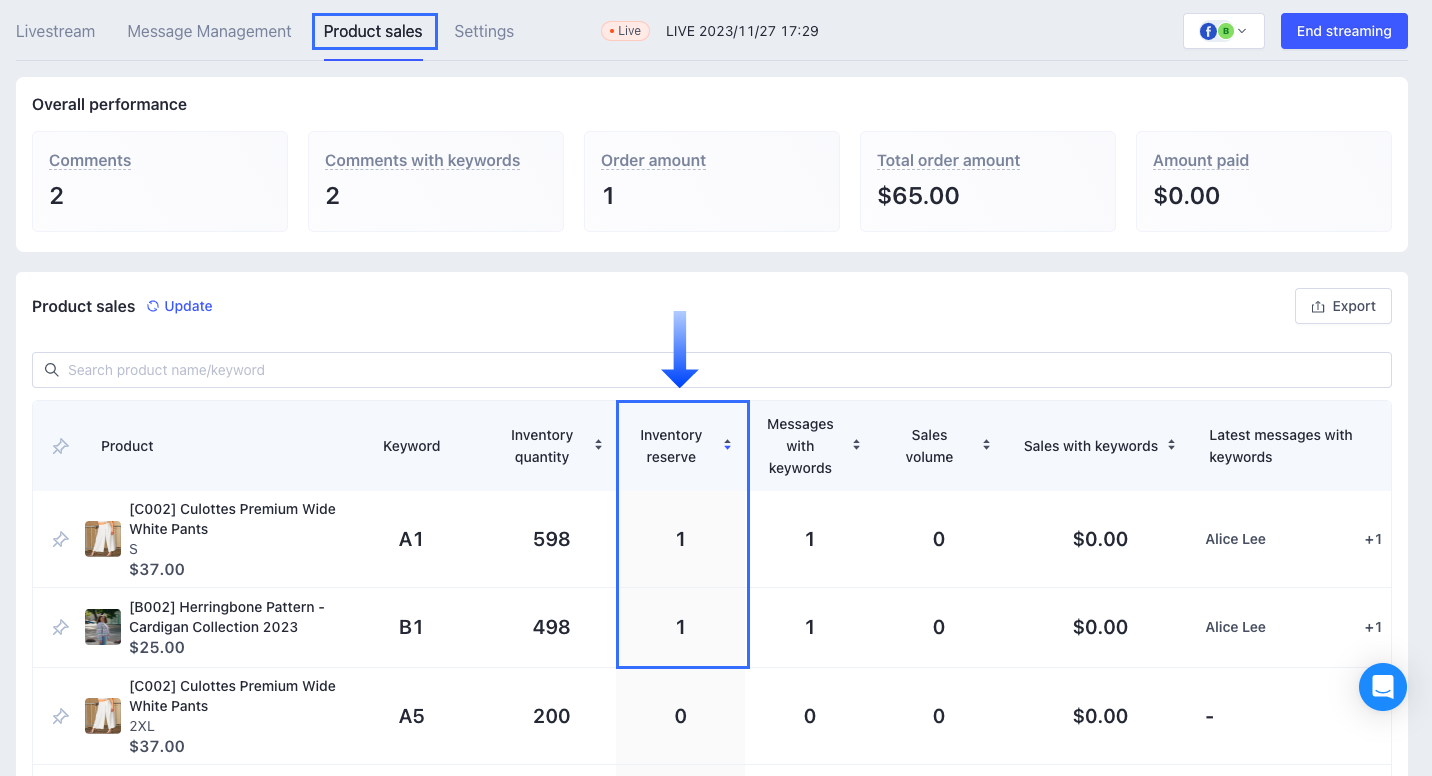Sort by Sales volume column
The width and height of the screenshot is (1432, 776).
coord(986,445)
